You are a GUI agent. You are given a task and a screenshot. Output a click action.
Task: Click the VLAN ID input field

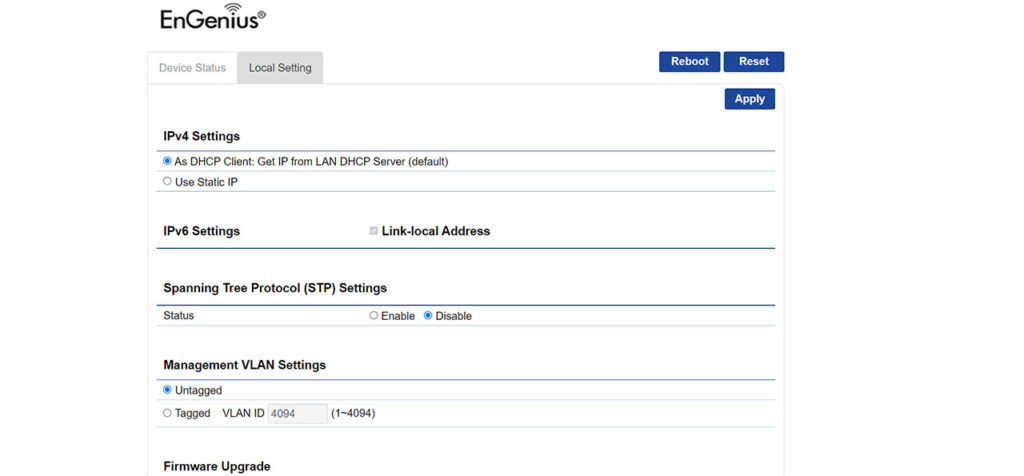pos(297,413)
